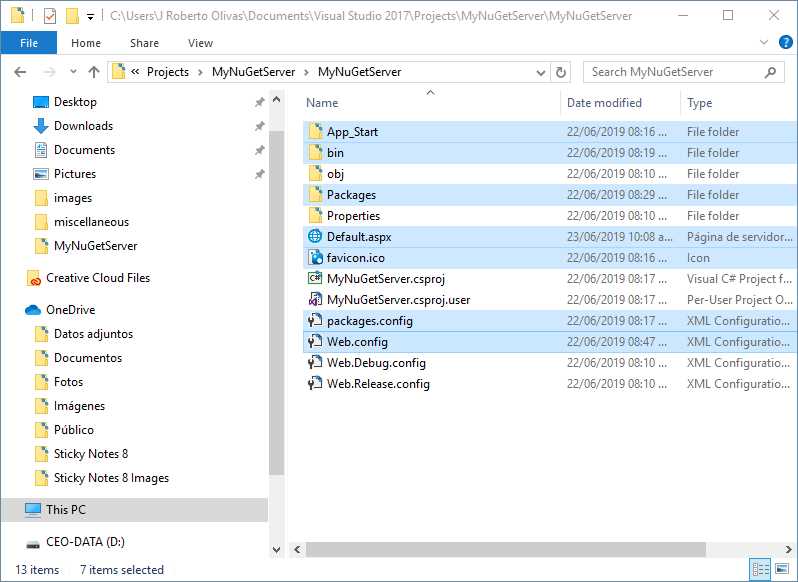The width and height of the screenshot is (798, 582).
Task: Open the Explorer Help icon
Action: pos(785,42)
